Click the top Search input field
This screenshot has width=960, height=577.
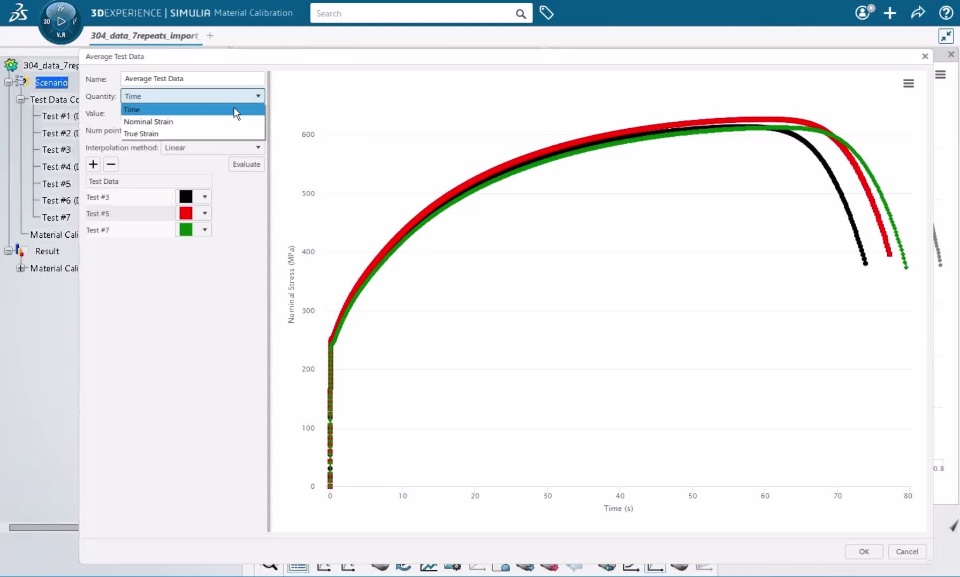413,13
